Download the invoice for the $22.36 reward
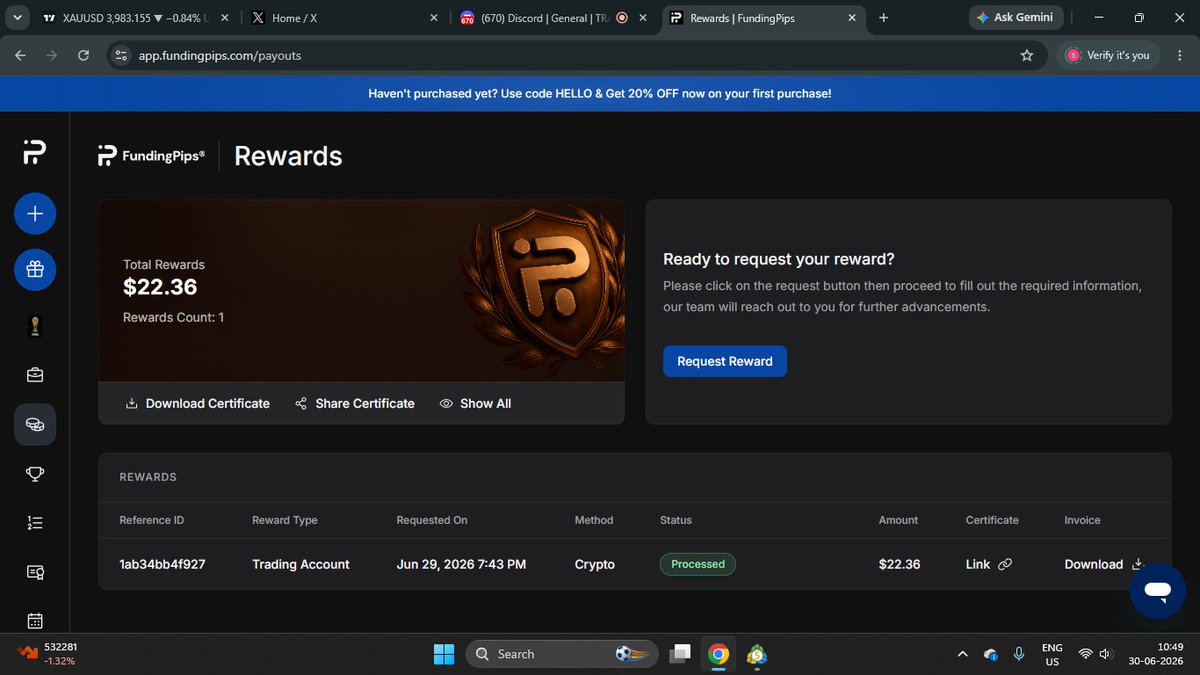Image resolution: width=1200 pixels, height=675 pixels. pyautogui.click(x=1104, y=564)
